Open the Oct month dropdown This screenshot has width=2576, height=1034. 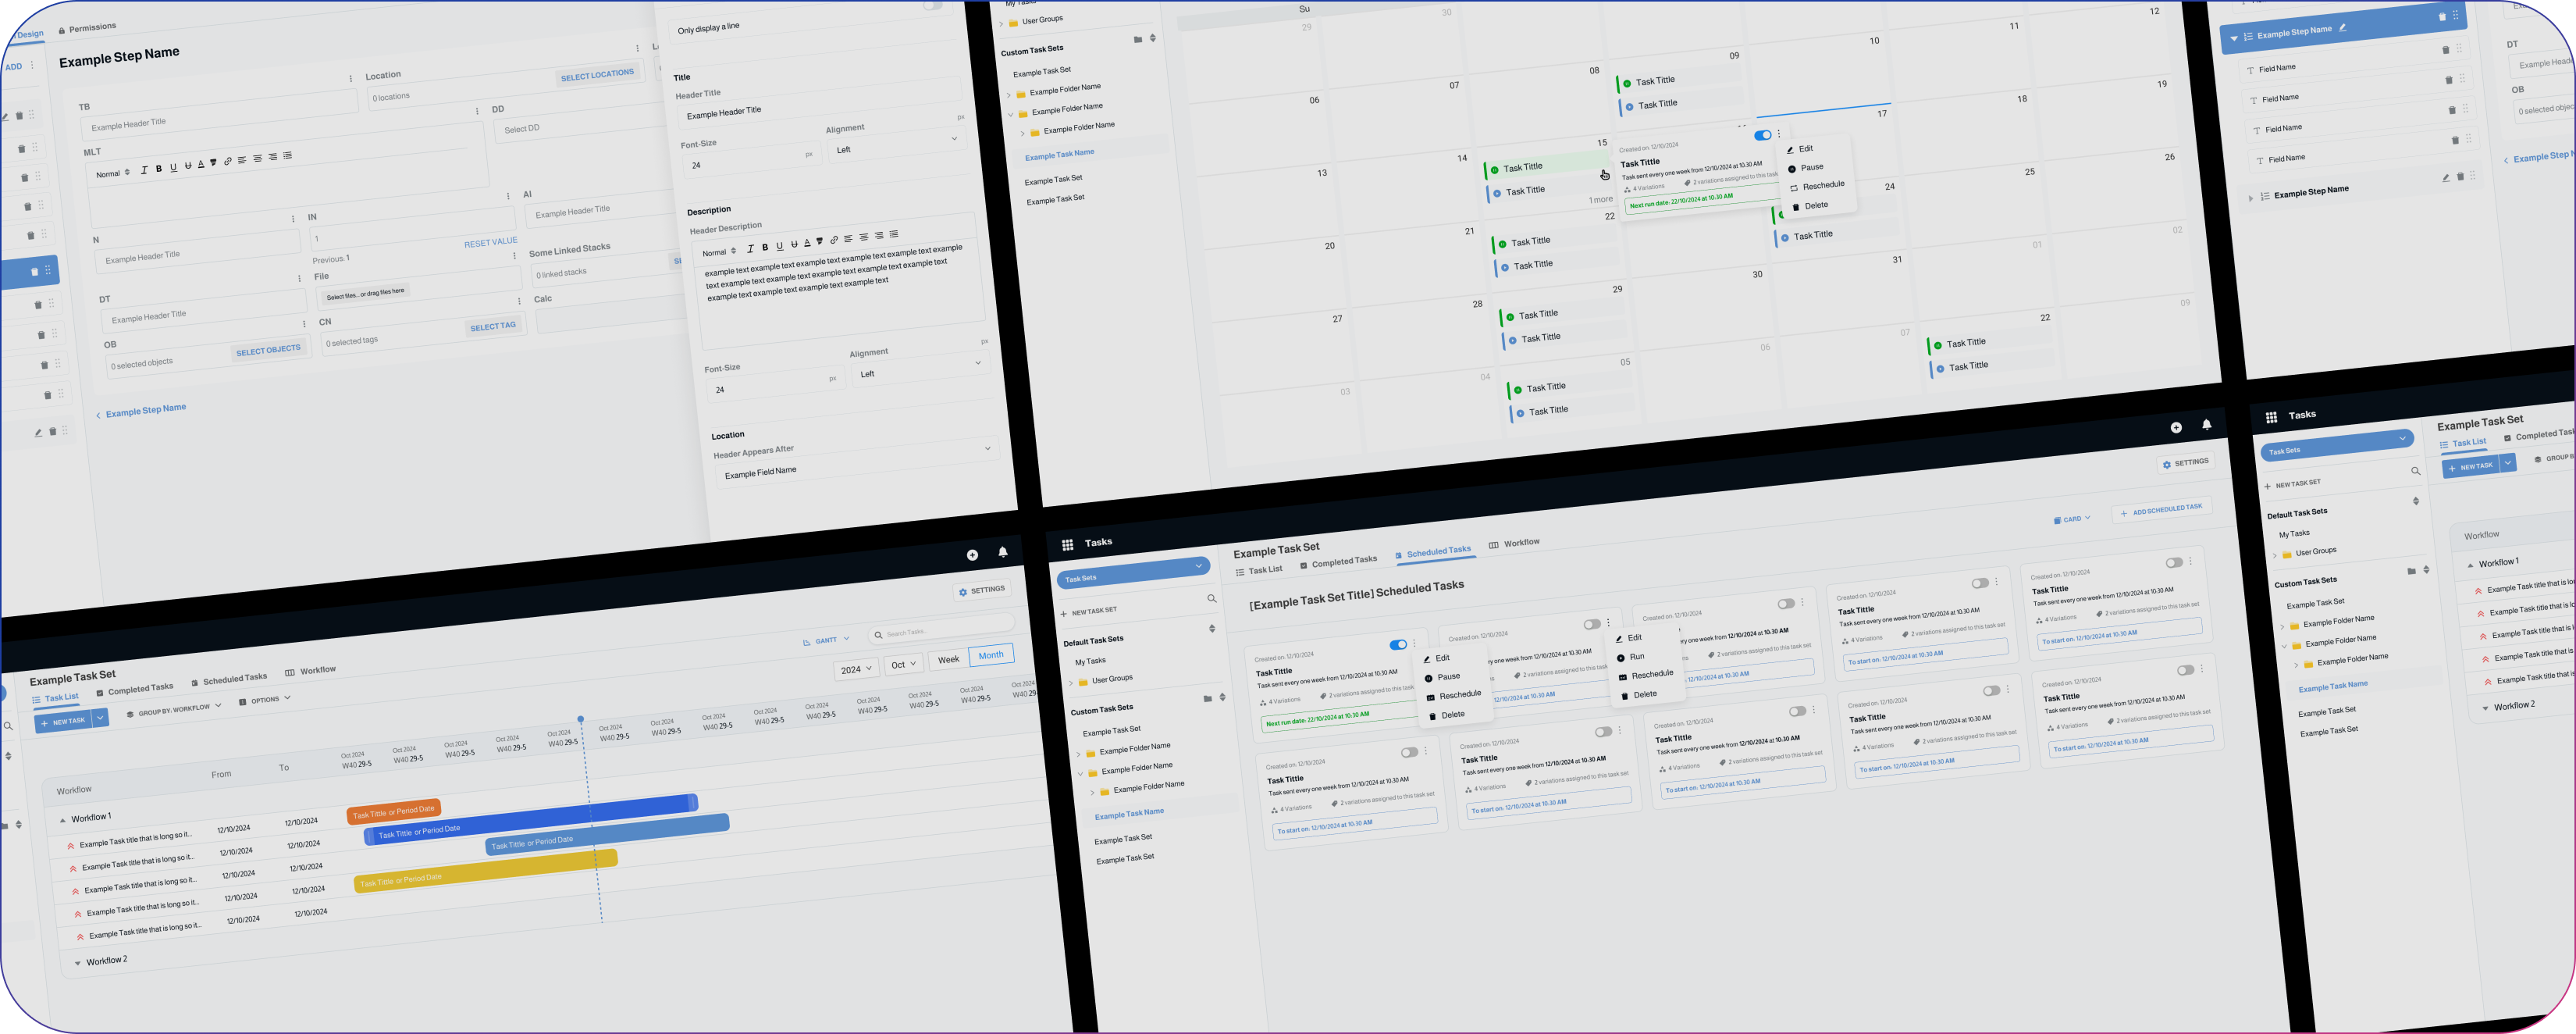904,664
